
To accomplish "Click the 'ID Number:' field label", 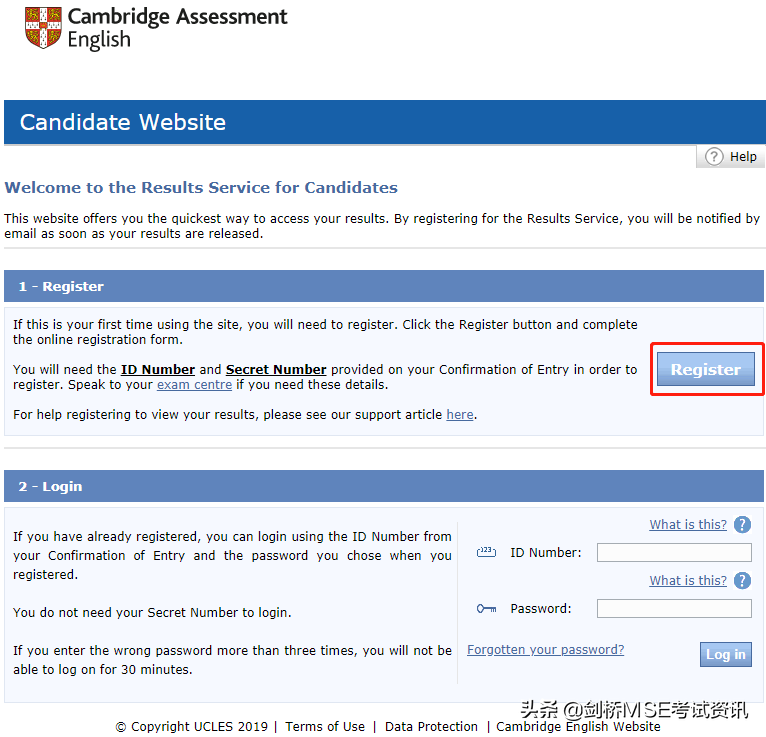I will (546, 552).
